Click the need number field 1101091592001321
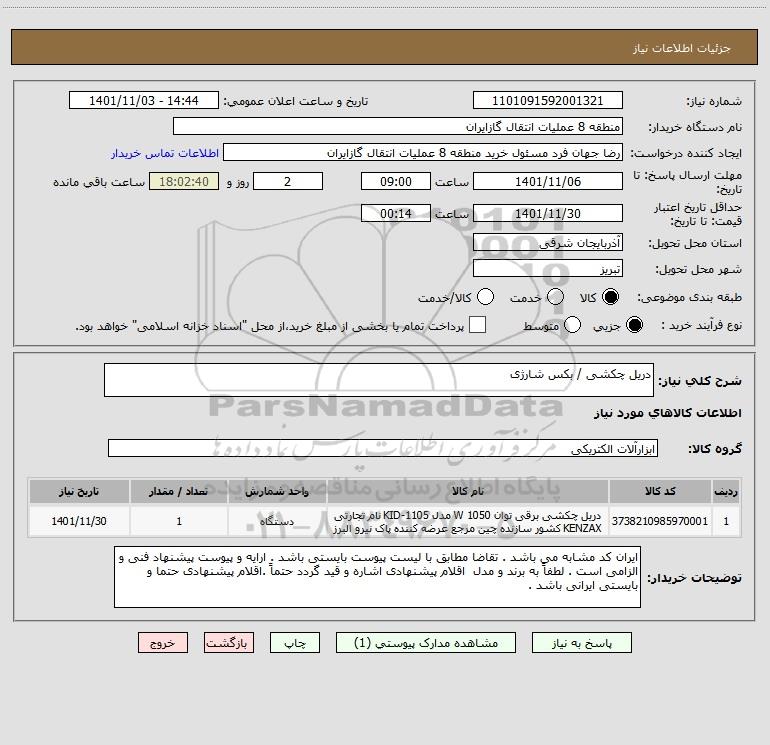The height and width of the screenshot is (745, 770). point(548,101)
